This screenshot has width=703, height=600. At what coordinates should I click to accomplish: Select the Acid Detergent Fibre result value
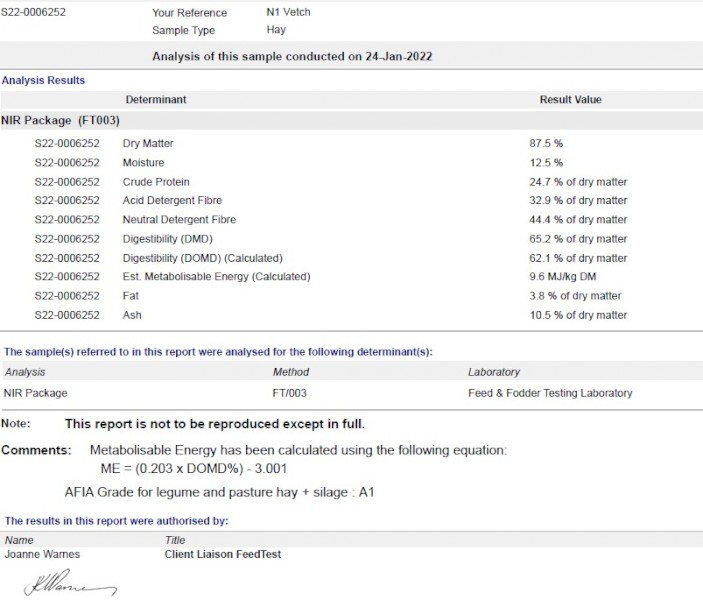tap(578, 201)
